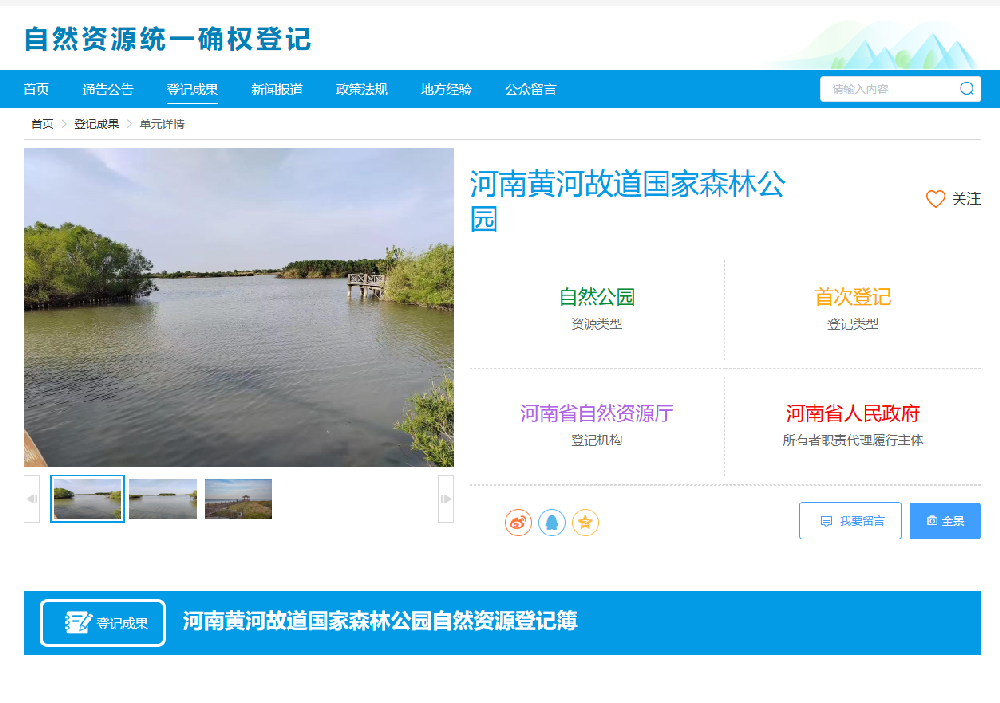
Task: Open the 全景 panorama view button
Action: (945, 521)
